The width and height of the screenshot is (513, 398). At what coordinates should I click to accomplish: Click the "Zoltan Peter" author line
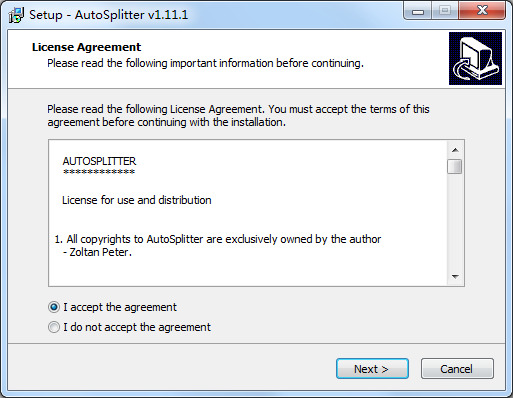click(x=97, y=252)
